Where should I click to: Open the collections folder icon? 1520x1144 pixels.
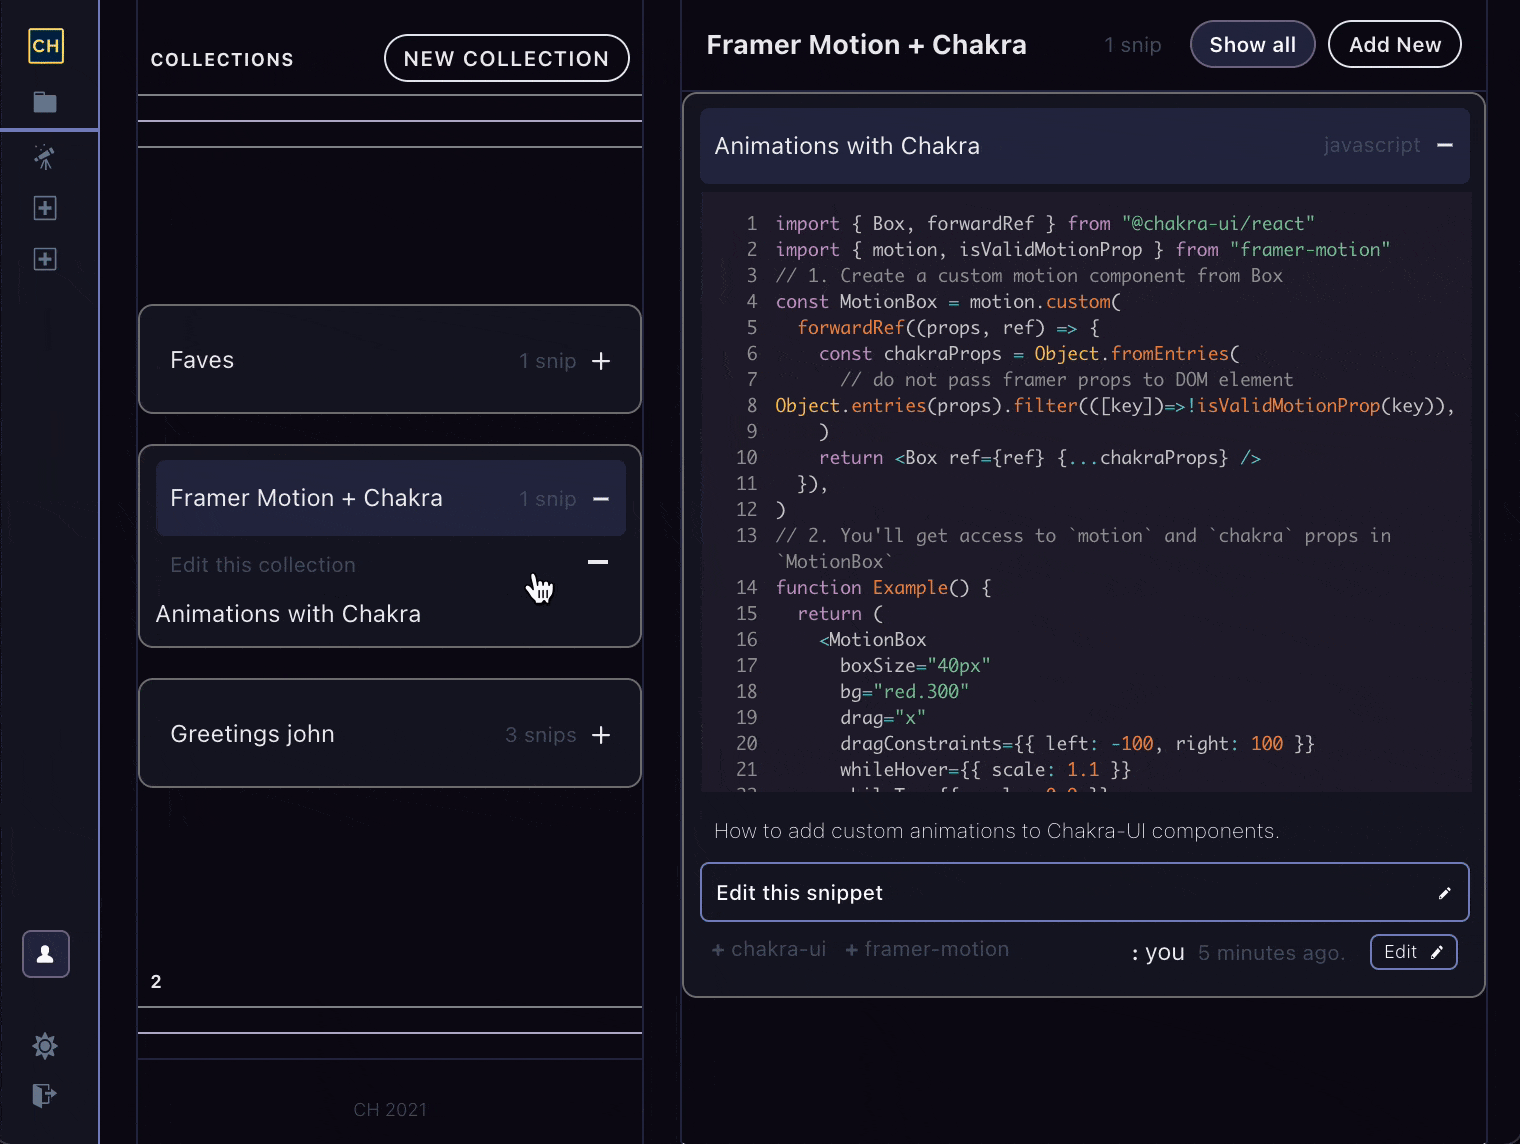(x=45, y=102)
